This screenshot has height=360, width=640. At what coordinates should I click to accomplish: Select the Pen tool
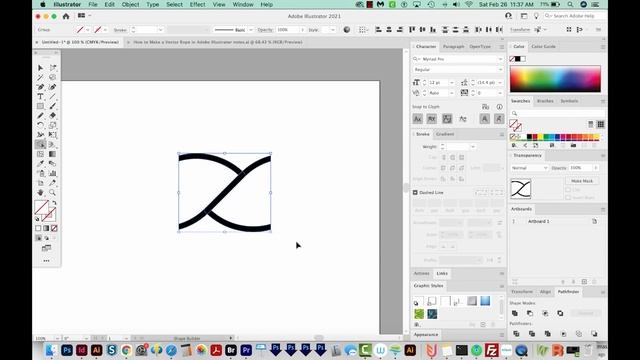(40, 87)
